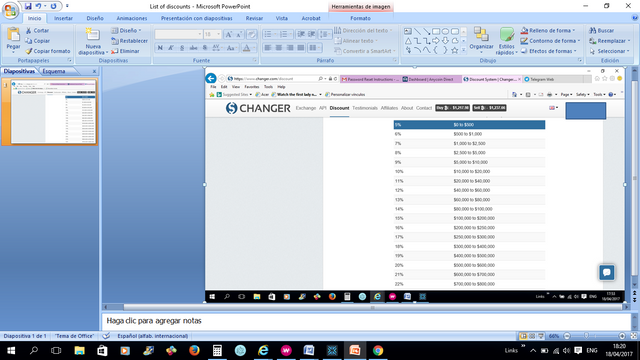Screen dimensions: 640x360
Task: Switch to Esquema pane tab
Action: (54, 71)
